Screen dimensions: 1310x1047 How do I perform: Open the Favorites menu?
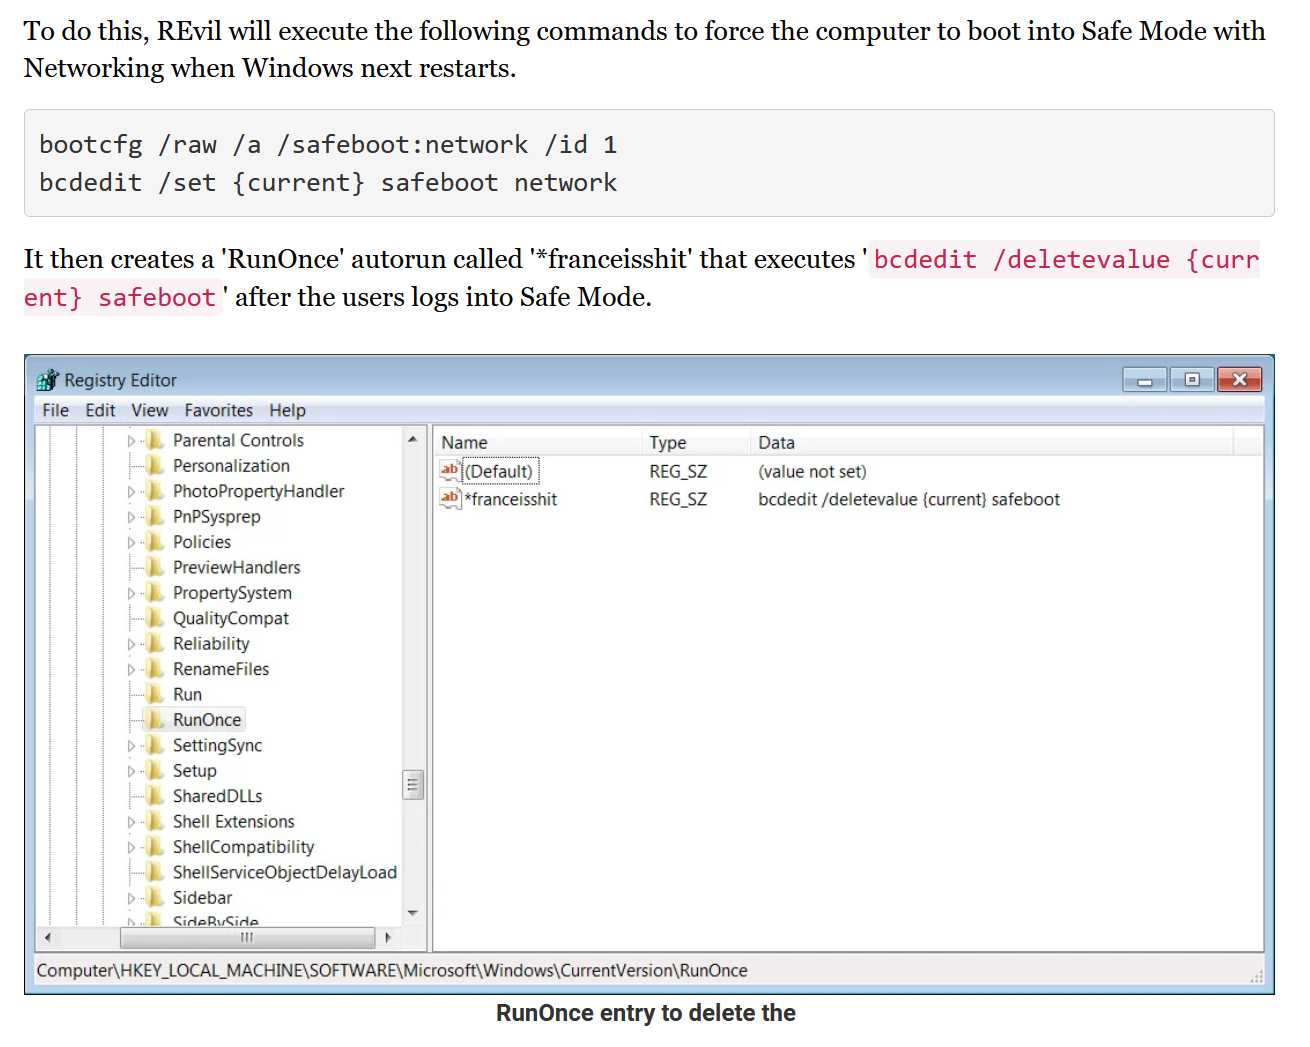[x=218, y=410]
